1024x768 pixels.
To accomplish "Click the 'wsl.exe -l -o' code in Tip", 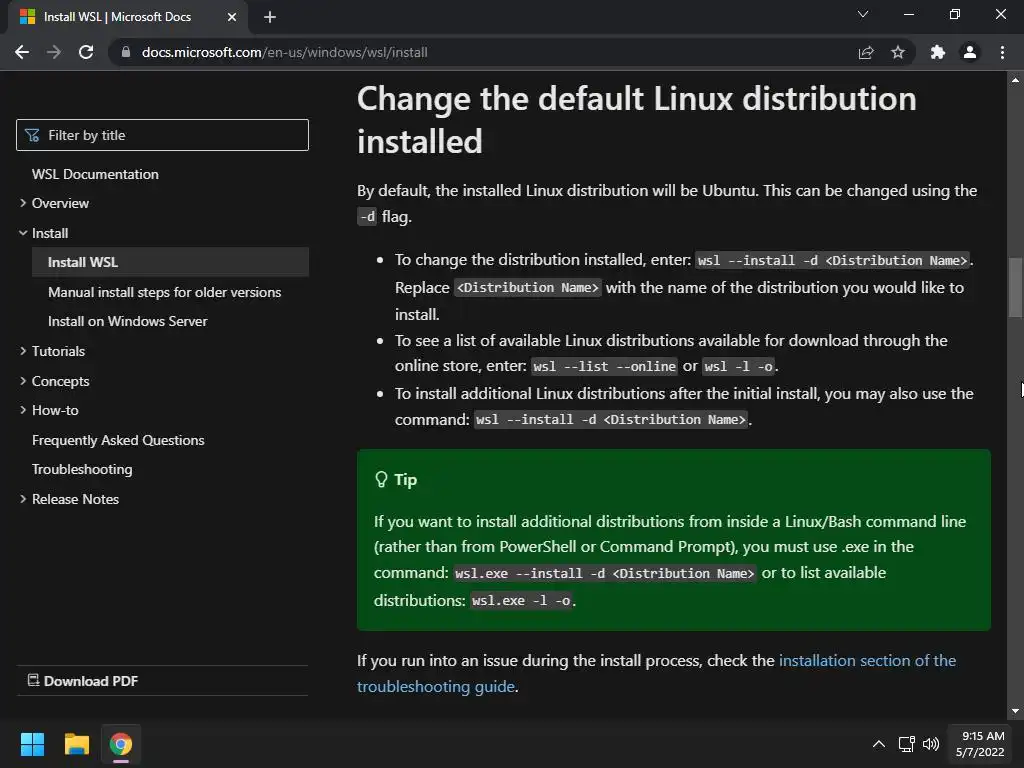I will pos(521,600).
